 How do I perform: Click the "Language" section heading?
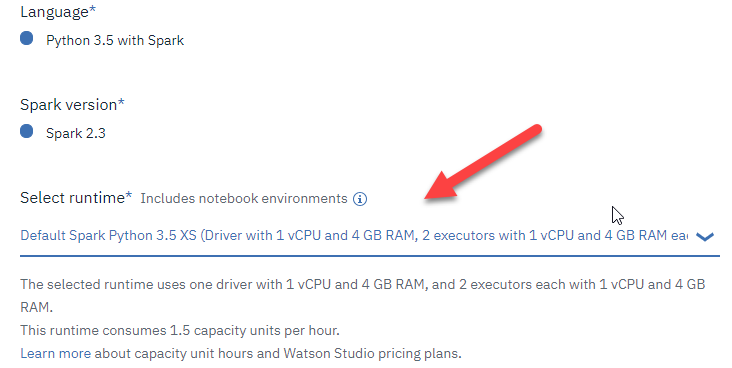tap(54, 12)
